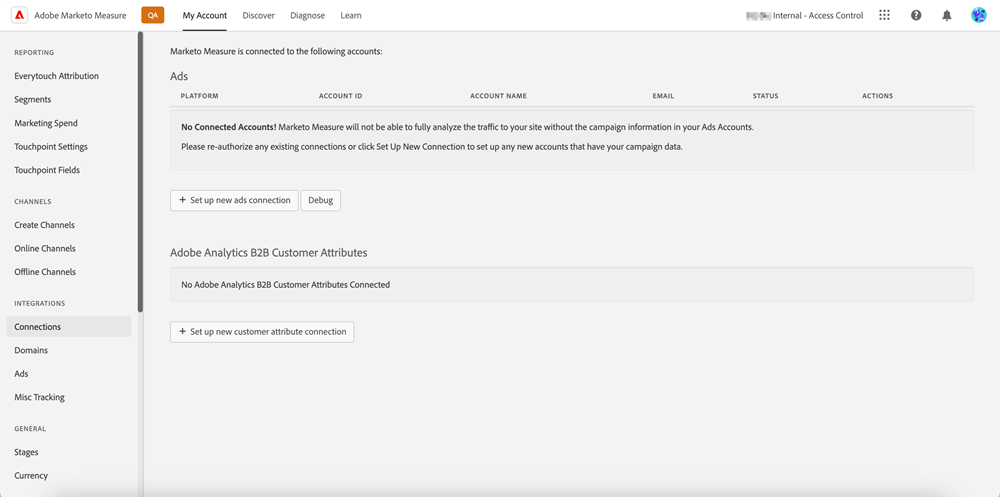1000x498 pixels.
Task: Open the user avatar menu
Action: [x=978, y=15]
